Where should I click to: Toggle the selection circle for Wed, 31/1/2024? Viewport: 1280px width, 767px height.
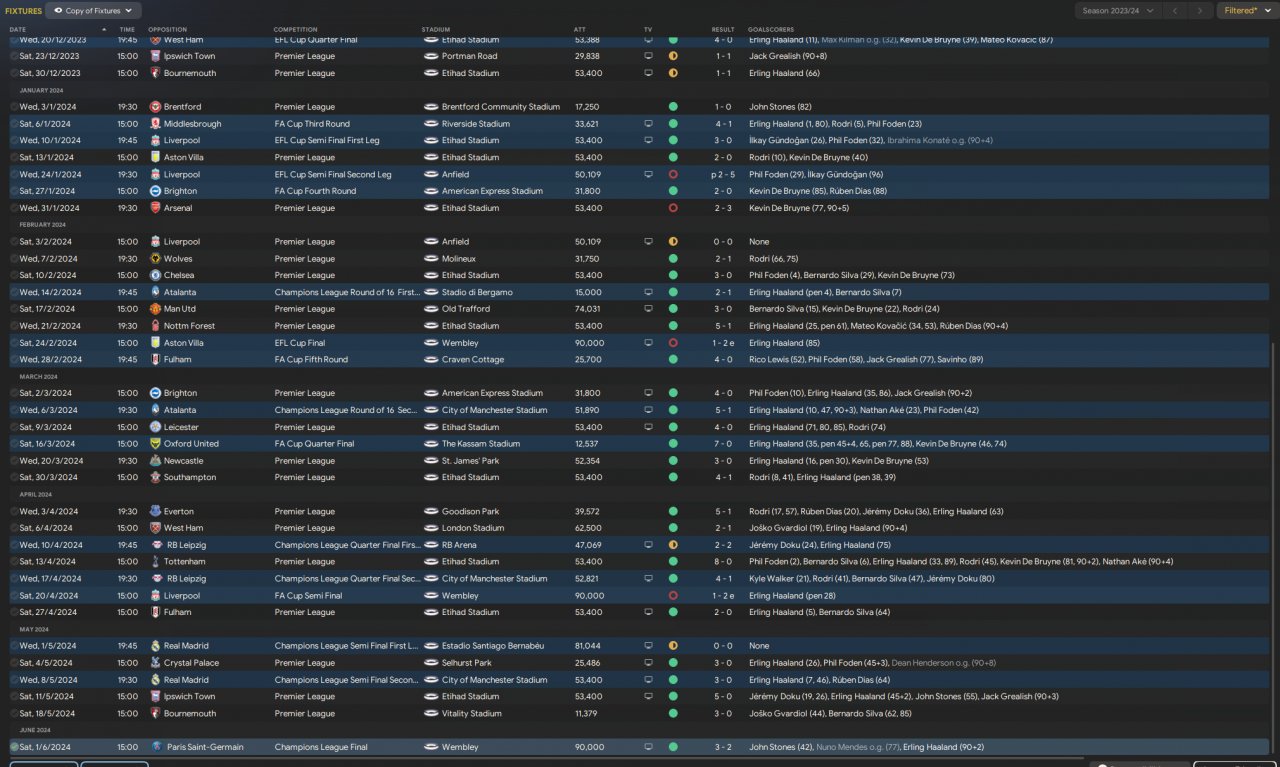[x=14, y=208]
